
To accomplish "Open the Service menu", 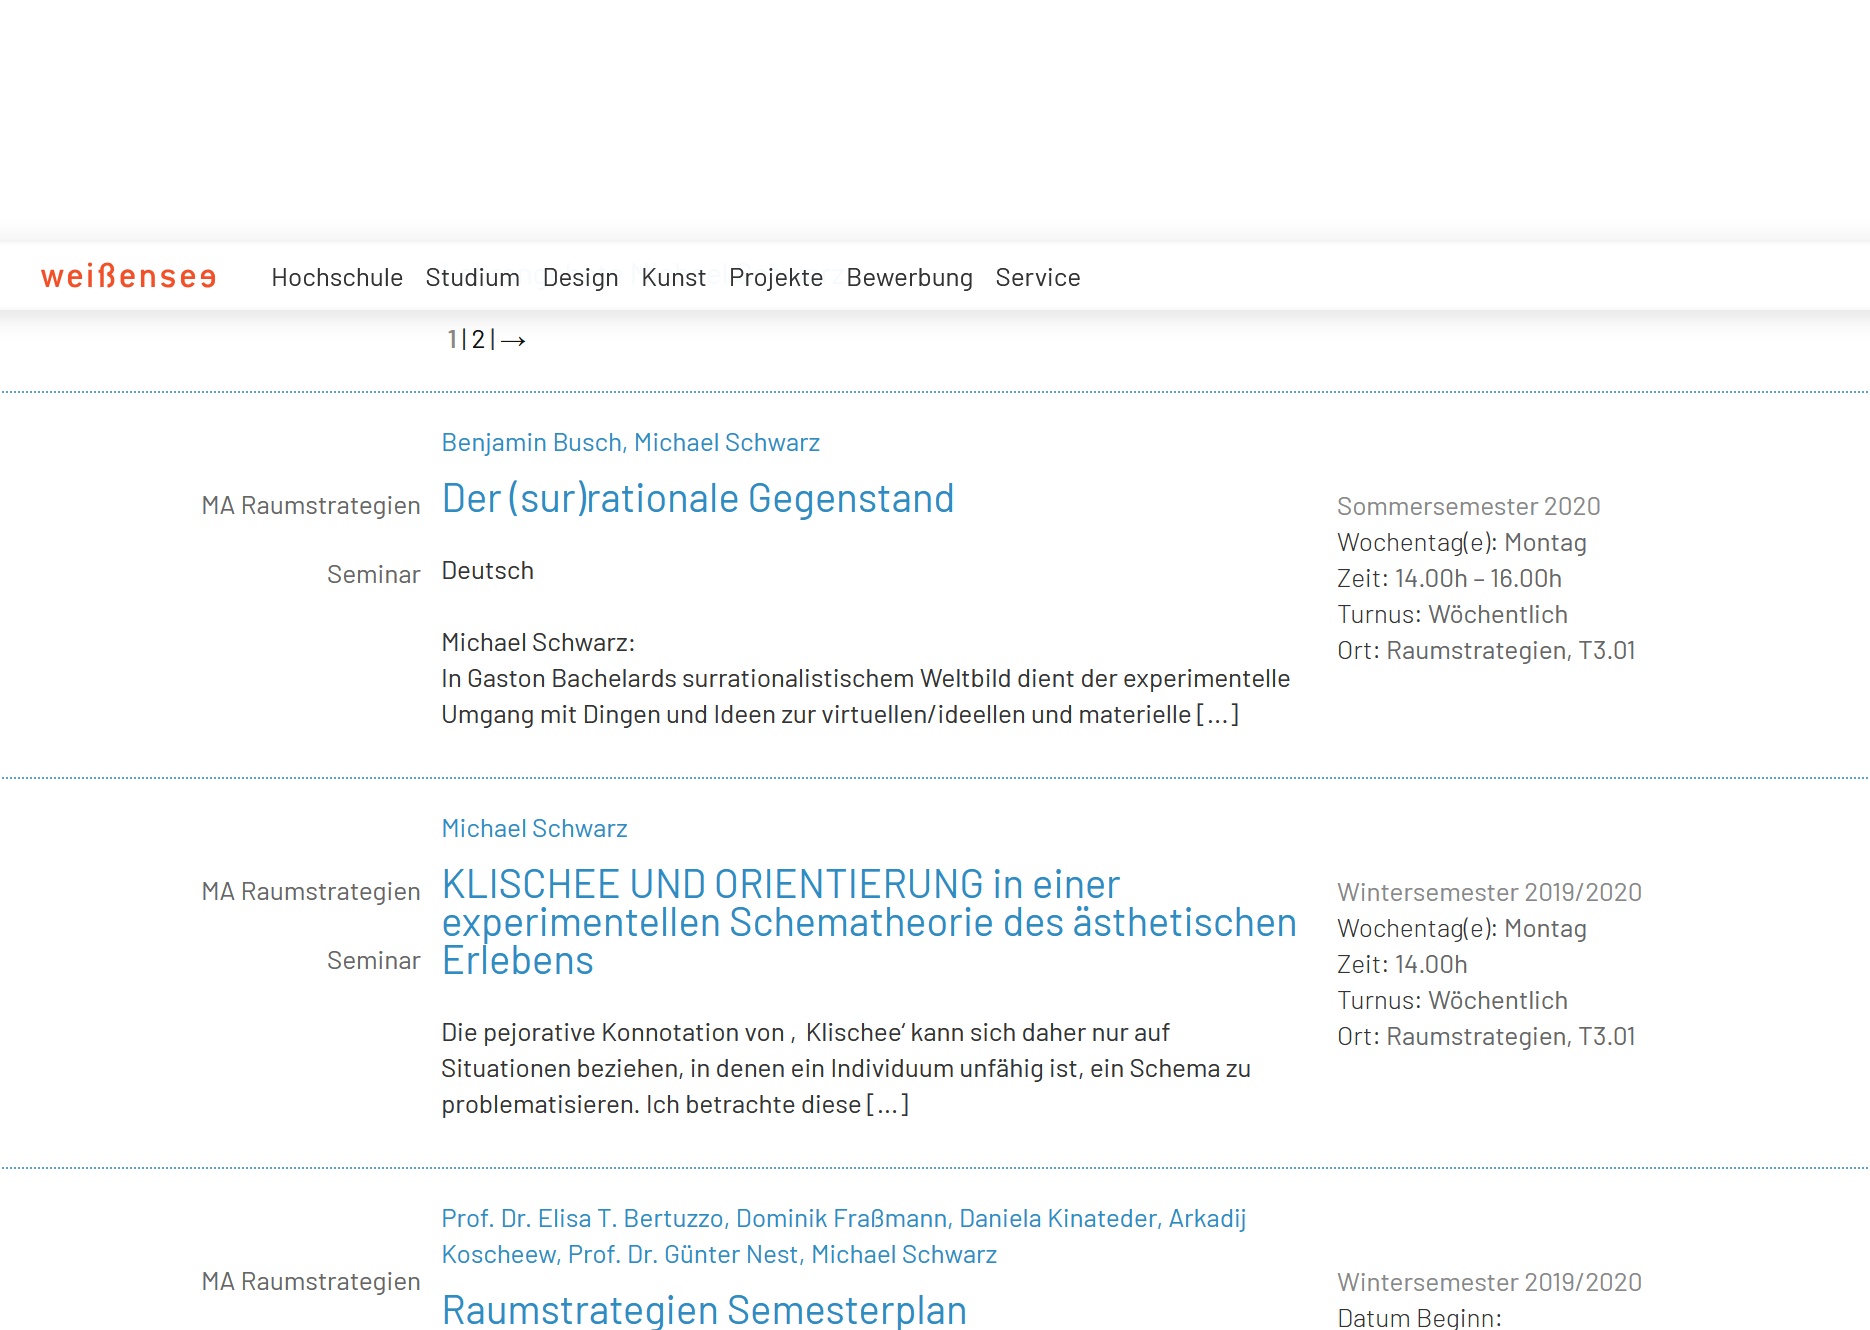I will coord(1037,278).
